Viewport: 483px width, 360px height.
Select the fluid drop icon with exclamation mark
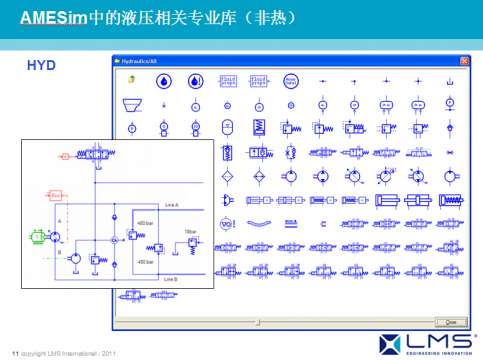pyautogui.click(x=196, y=81)
